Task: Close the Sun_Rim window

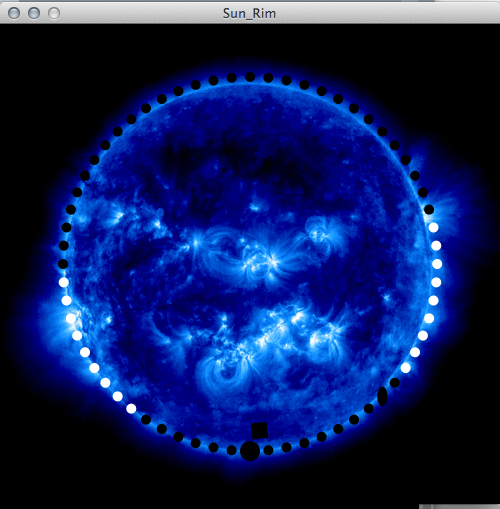Action: point(14,13)
